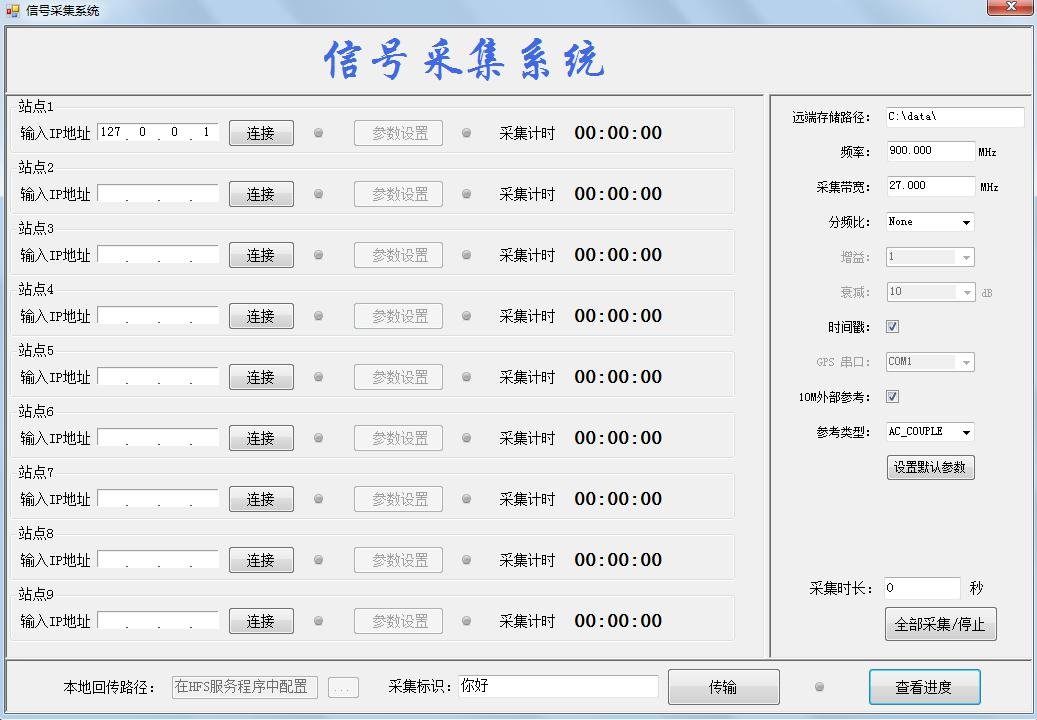
Task: Click the browse (...) button for 本地回传路径
Action: pos(343,687)
